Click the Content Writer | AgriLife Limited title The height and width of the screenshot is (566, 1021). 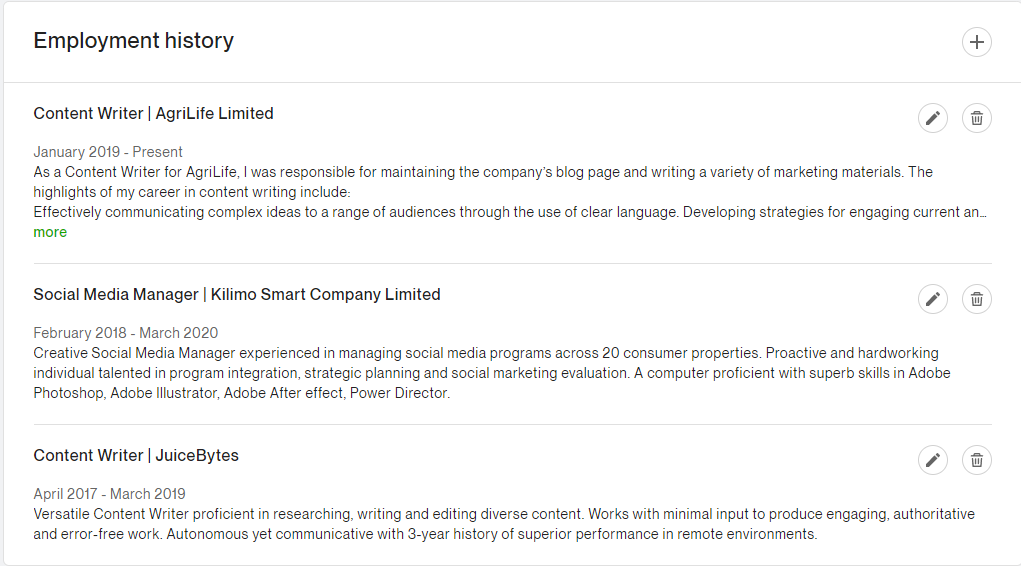153,113
